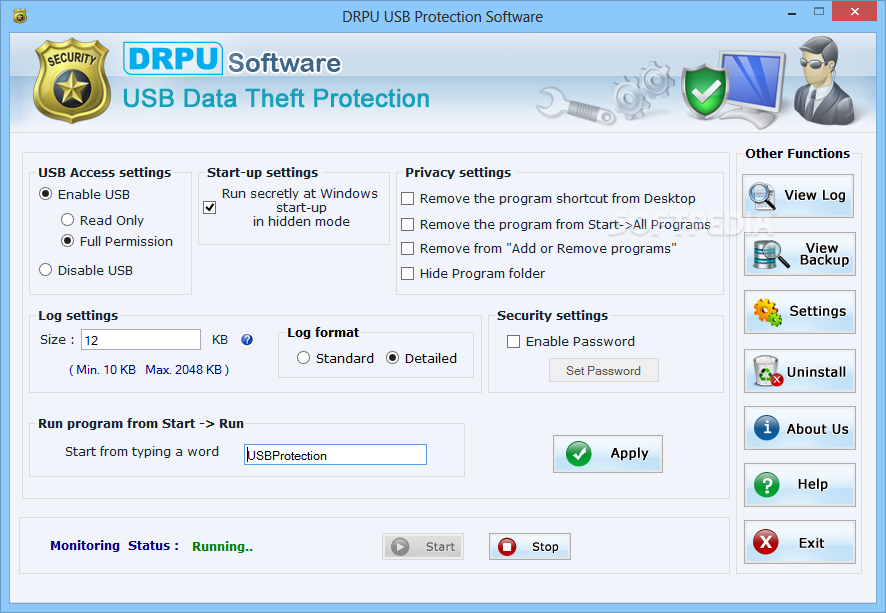Click the Start monitoring button
Screen dimensions: 886x613
[x=423, y=546]
